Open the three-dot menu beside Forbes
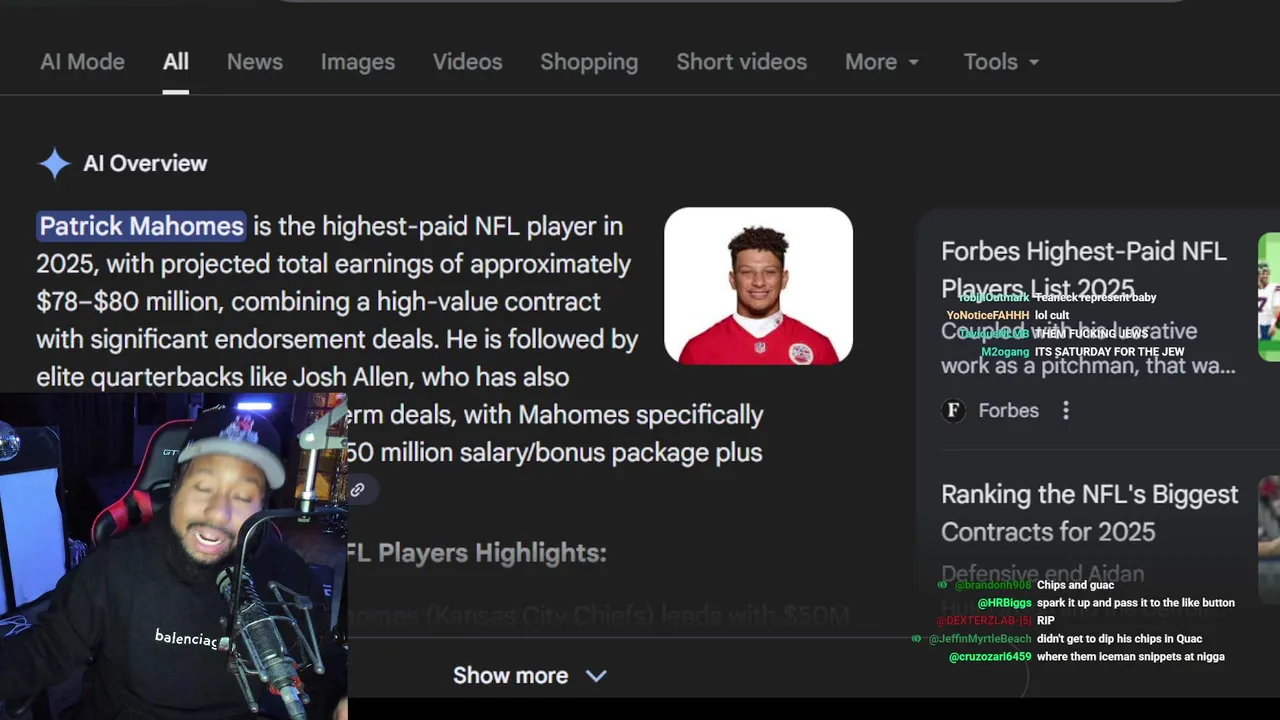Image resolution: width=1280 pixels, height=720 pixels. (1066, 410)
